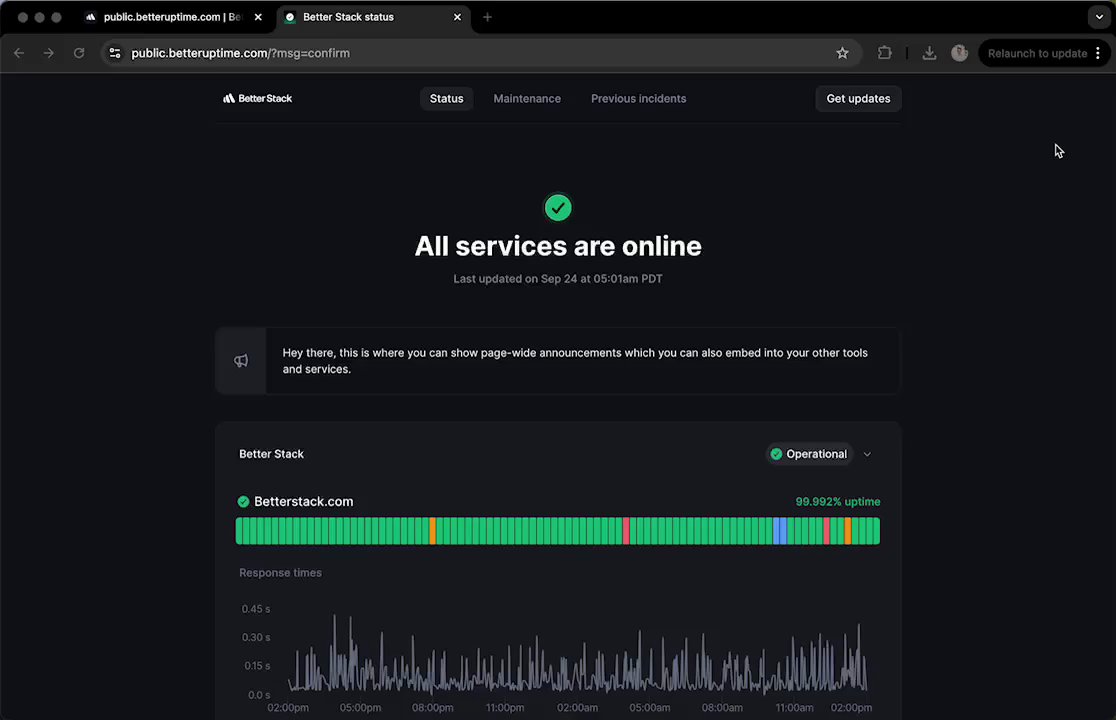Viewport: 1116px width, 720px height.
Task: Click the address bar URL
Action: [x=241, y=53]
